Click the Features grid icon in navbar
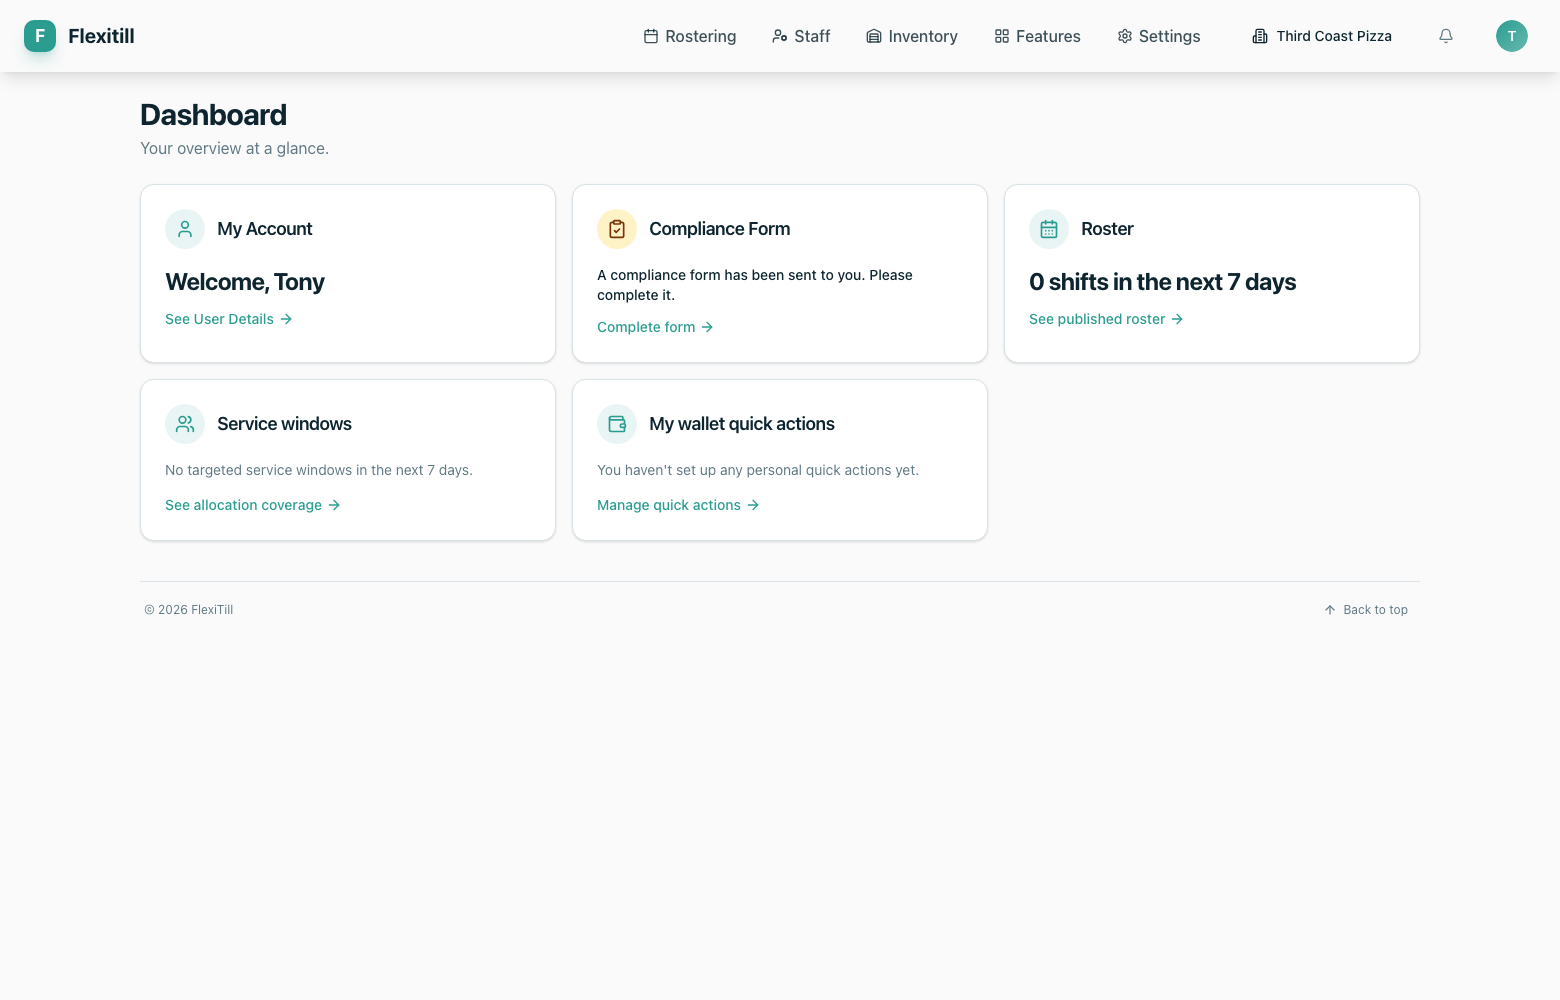 [x=1002, y=36]
